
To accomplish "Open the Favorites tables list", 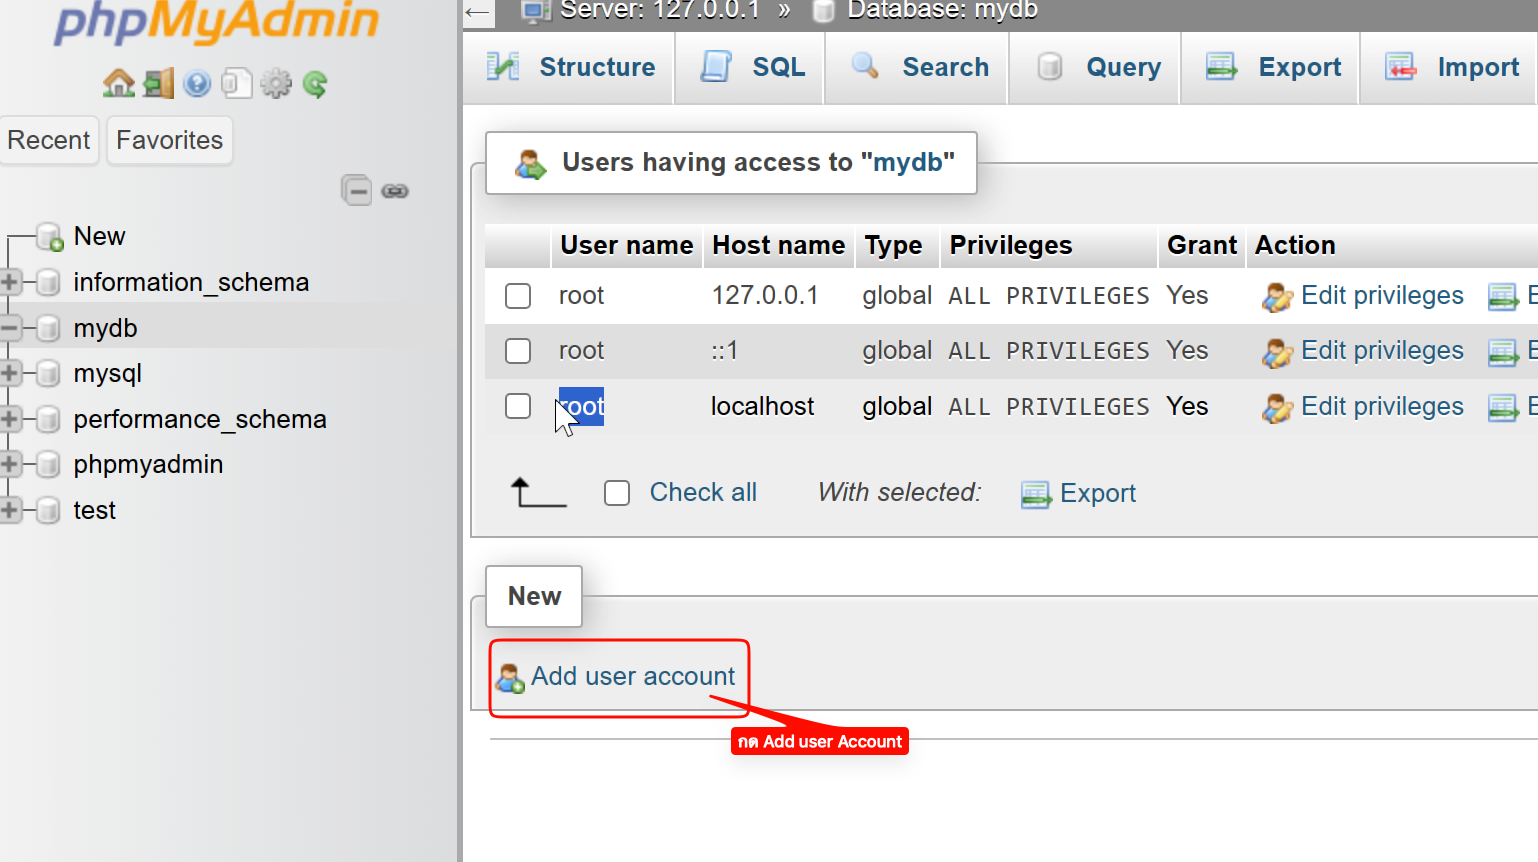I will [169, 140].
